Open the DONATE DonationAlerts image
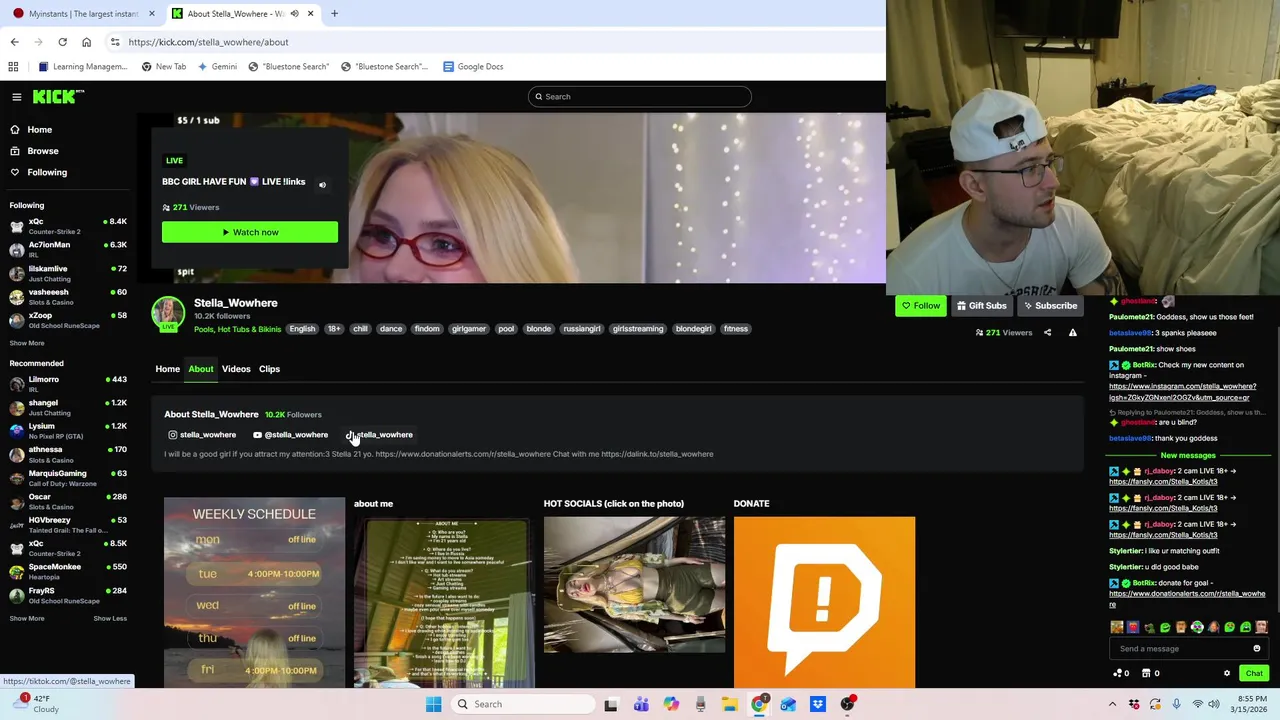Image resolution: width=1280 pixels, height=720 pixels. point(824,602)
